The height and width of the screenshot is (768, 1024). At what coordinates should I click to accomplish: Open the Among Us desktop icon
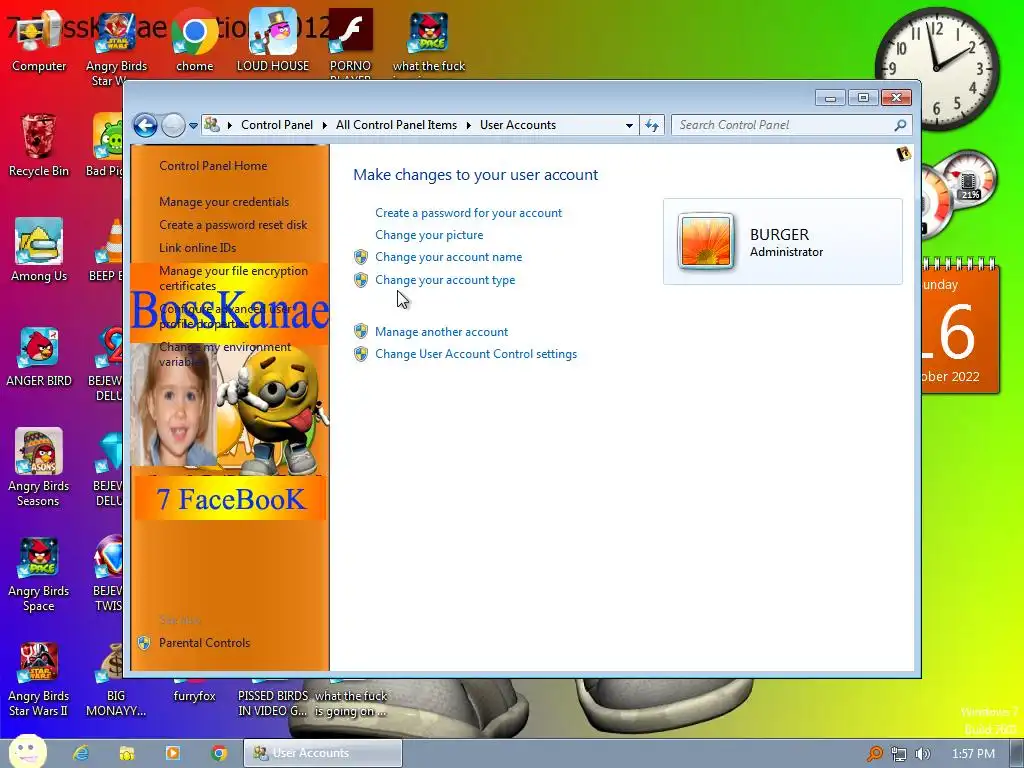[x=39, y=250]
